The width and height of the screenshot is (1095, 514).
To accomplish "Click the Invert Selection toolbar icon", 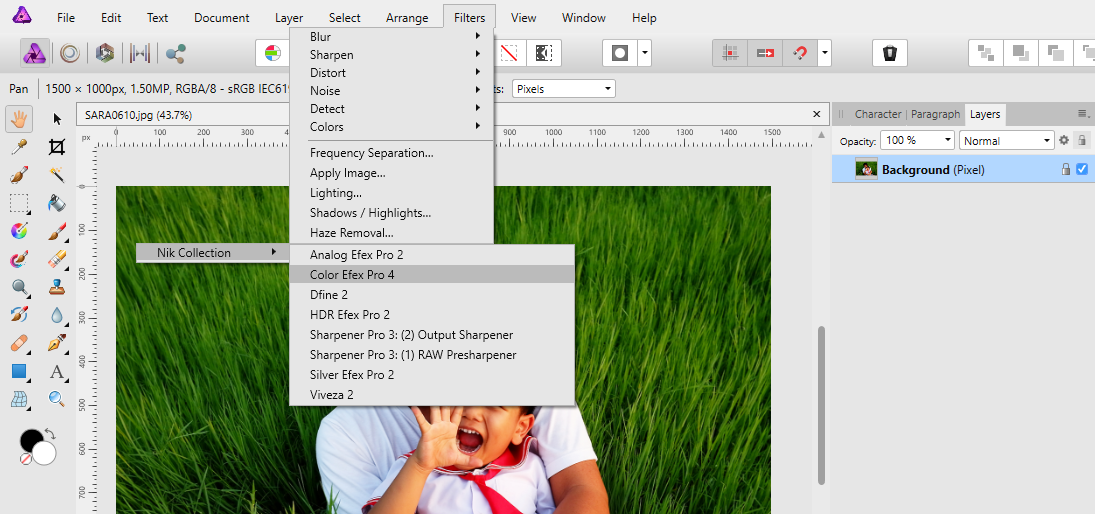I will point(543,53).
